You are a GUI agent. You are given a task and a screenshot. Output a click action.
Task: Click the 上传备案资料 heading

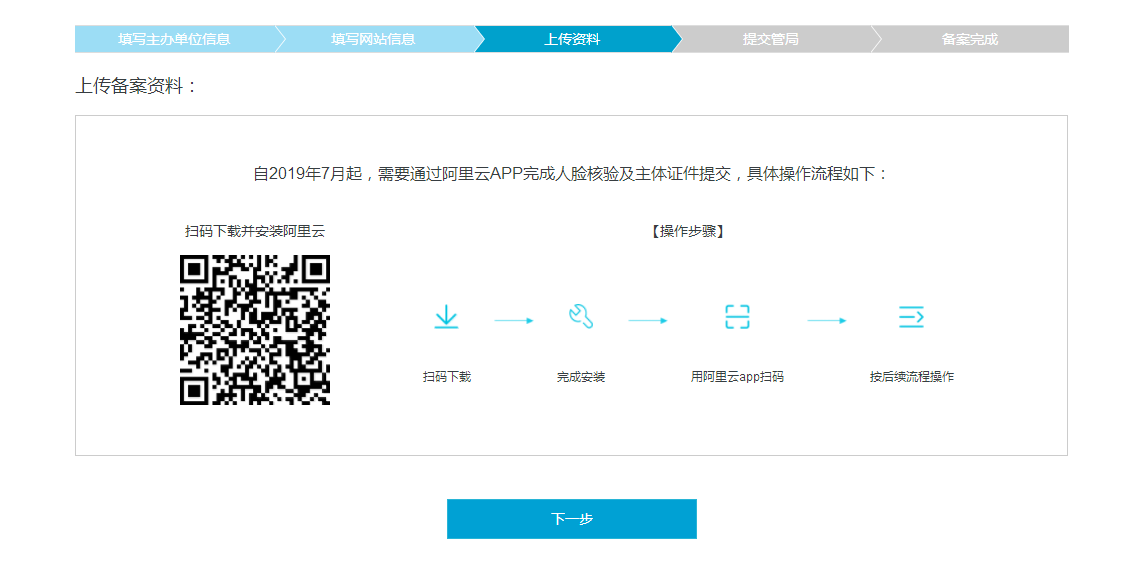coord(135,86)
